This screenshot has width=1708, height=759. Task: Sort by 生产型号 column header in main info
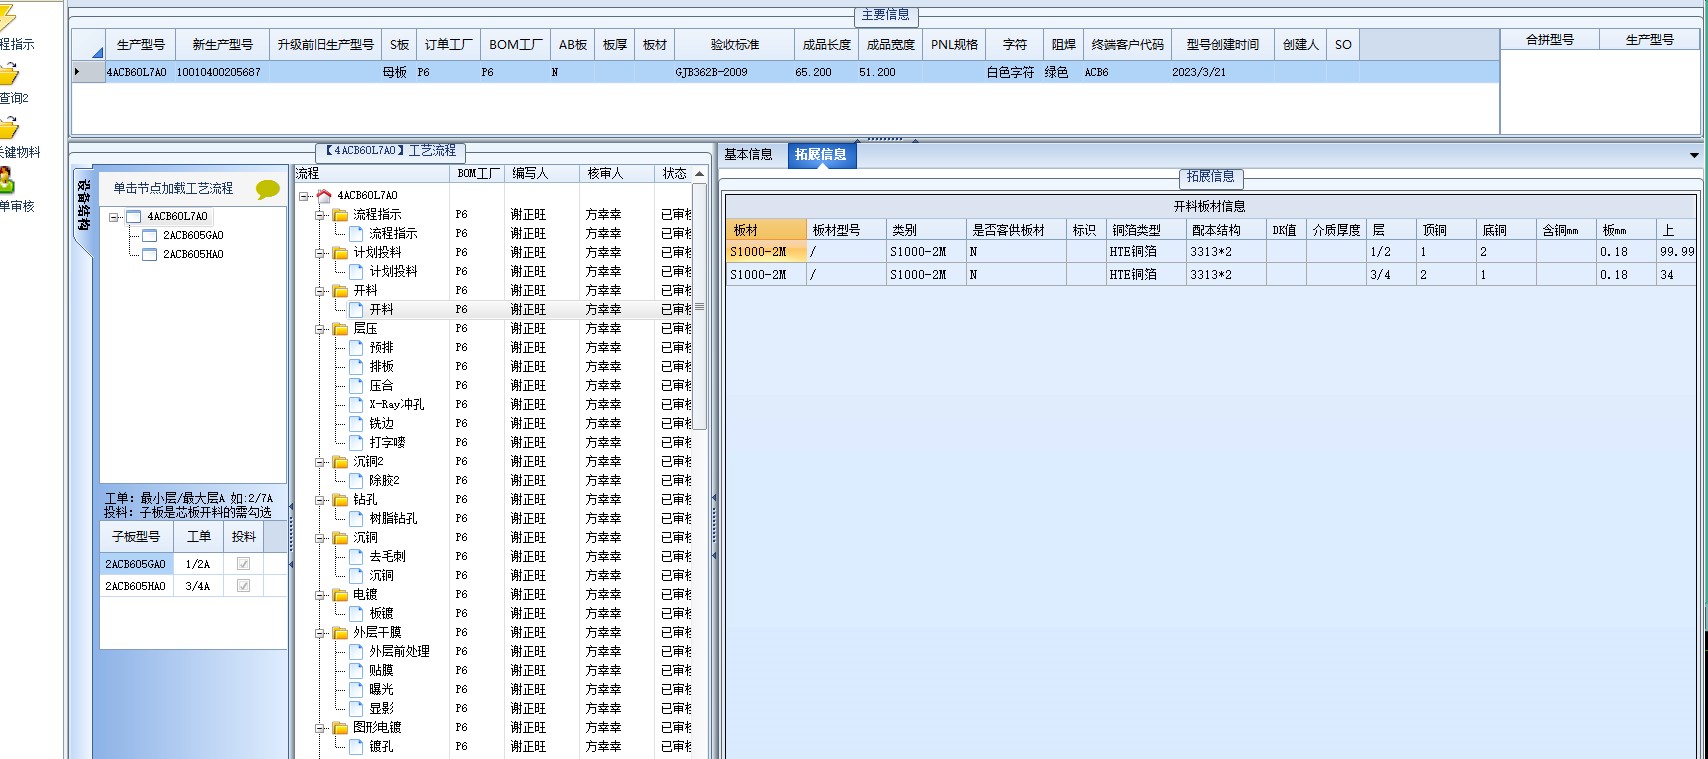point(140,45)
